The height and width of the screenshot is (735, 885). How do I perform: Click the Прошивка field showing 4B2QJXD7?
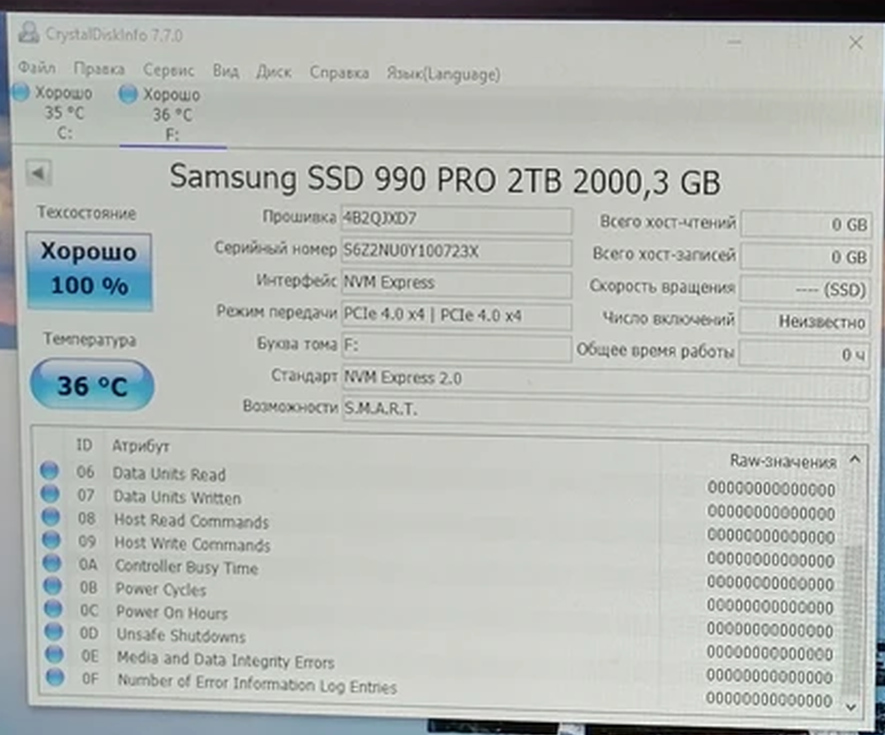(x=456, y=220)
